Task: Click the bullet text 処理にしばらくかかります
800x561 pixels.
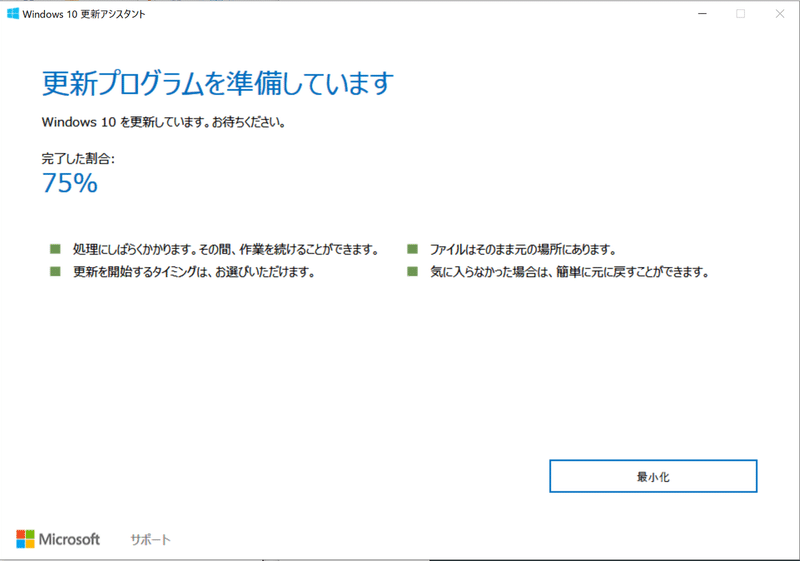Action: 134,249
